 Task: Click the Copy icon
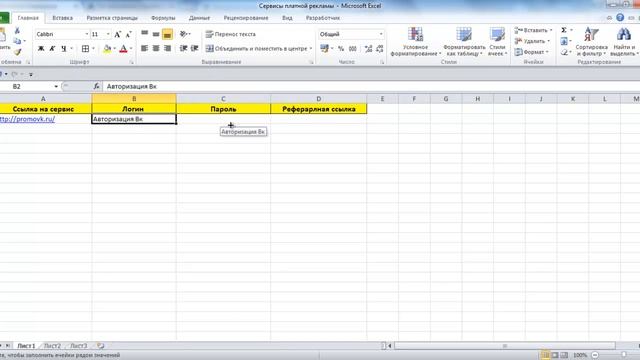click(17, 41)
